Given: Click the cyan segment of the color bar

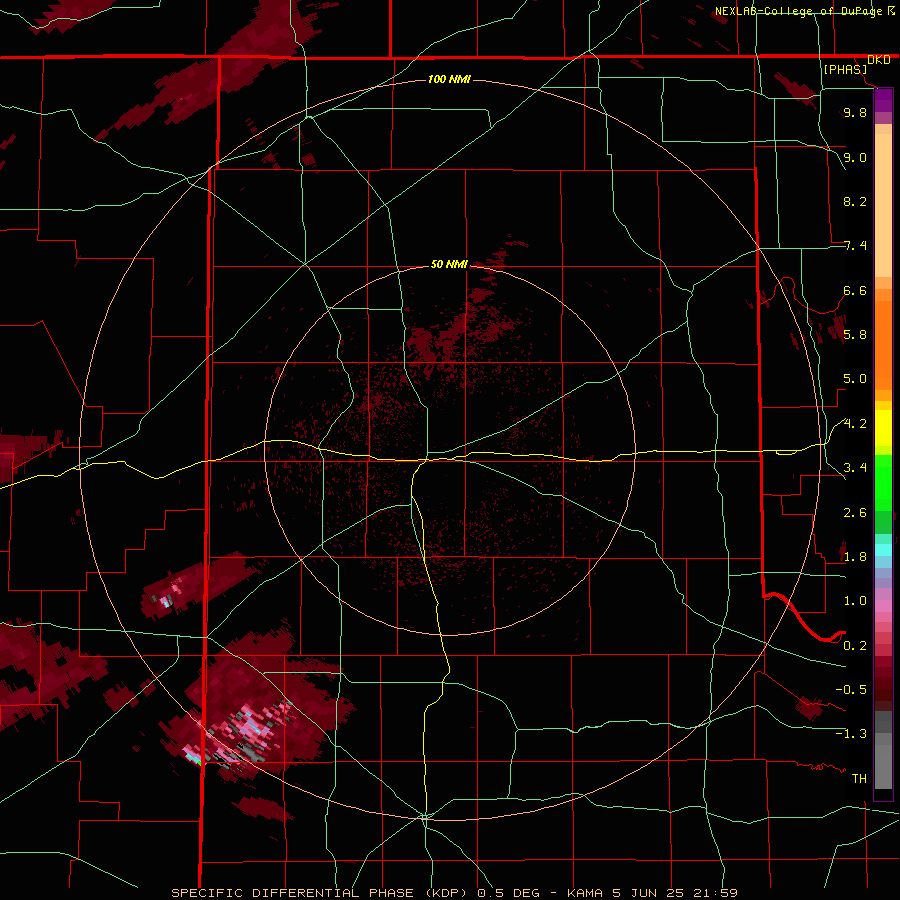Looking at the screenshot, I should tap(883, 550).
